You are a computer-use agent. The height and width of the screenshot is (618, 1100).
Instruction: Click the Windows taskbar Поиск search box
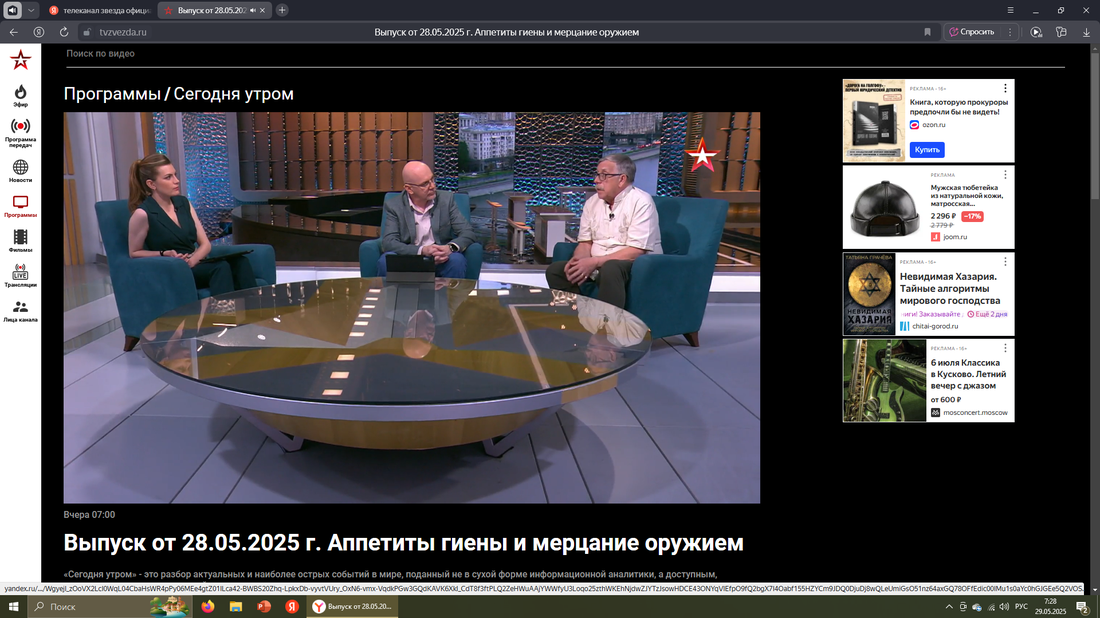point(109,607)
